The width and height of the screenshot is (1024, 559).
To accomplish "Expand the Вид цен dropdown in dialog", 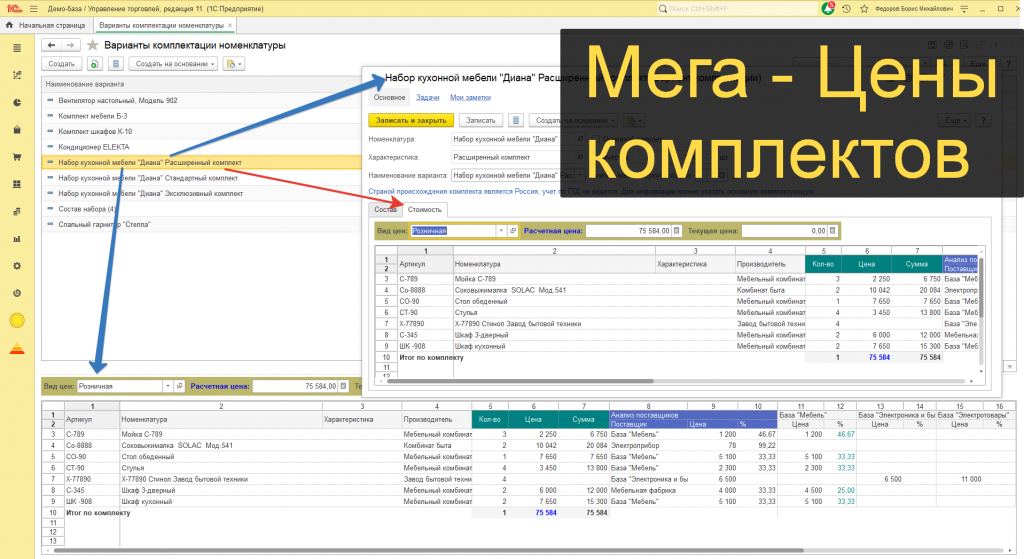I will (501, 231).
